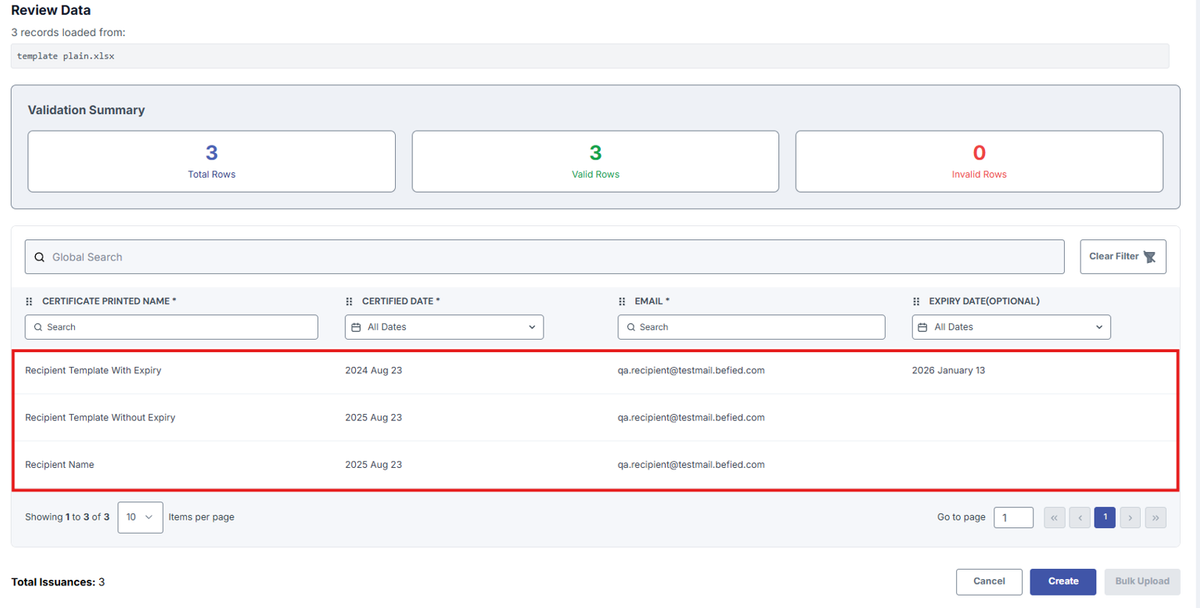
Task: Click the Go to page number field
Action: pyautogui.click(x=1014, y=517)
